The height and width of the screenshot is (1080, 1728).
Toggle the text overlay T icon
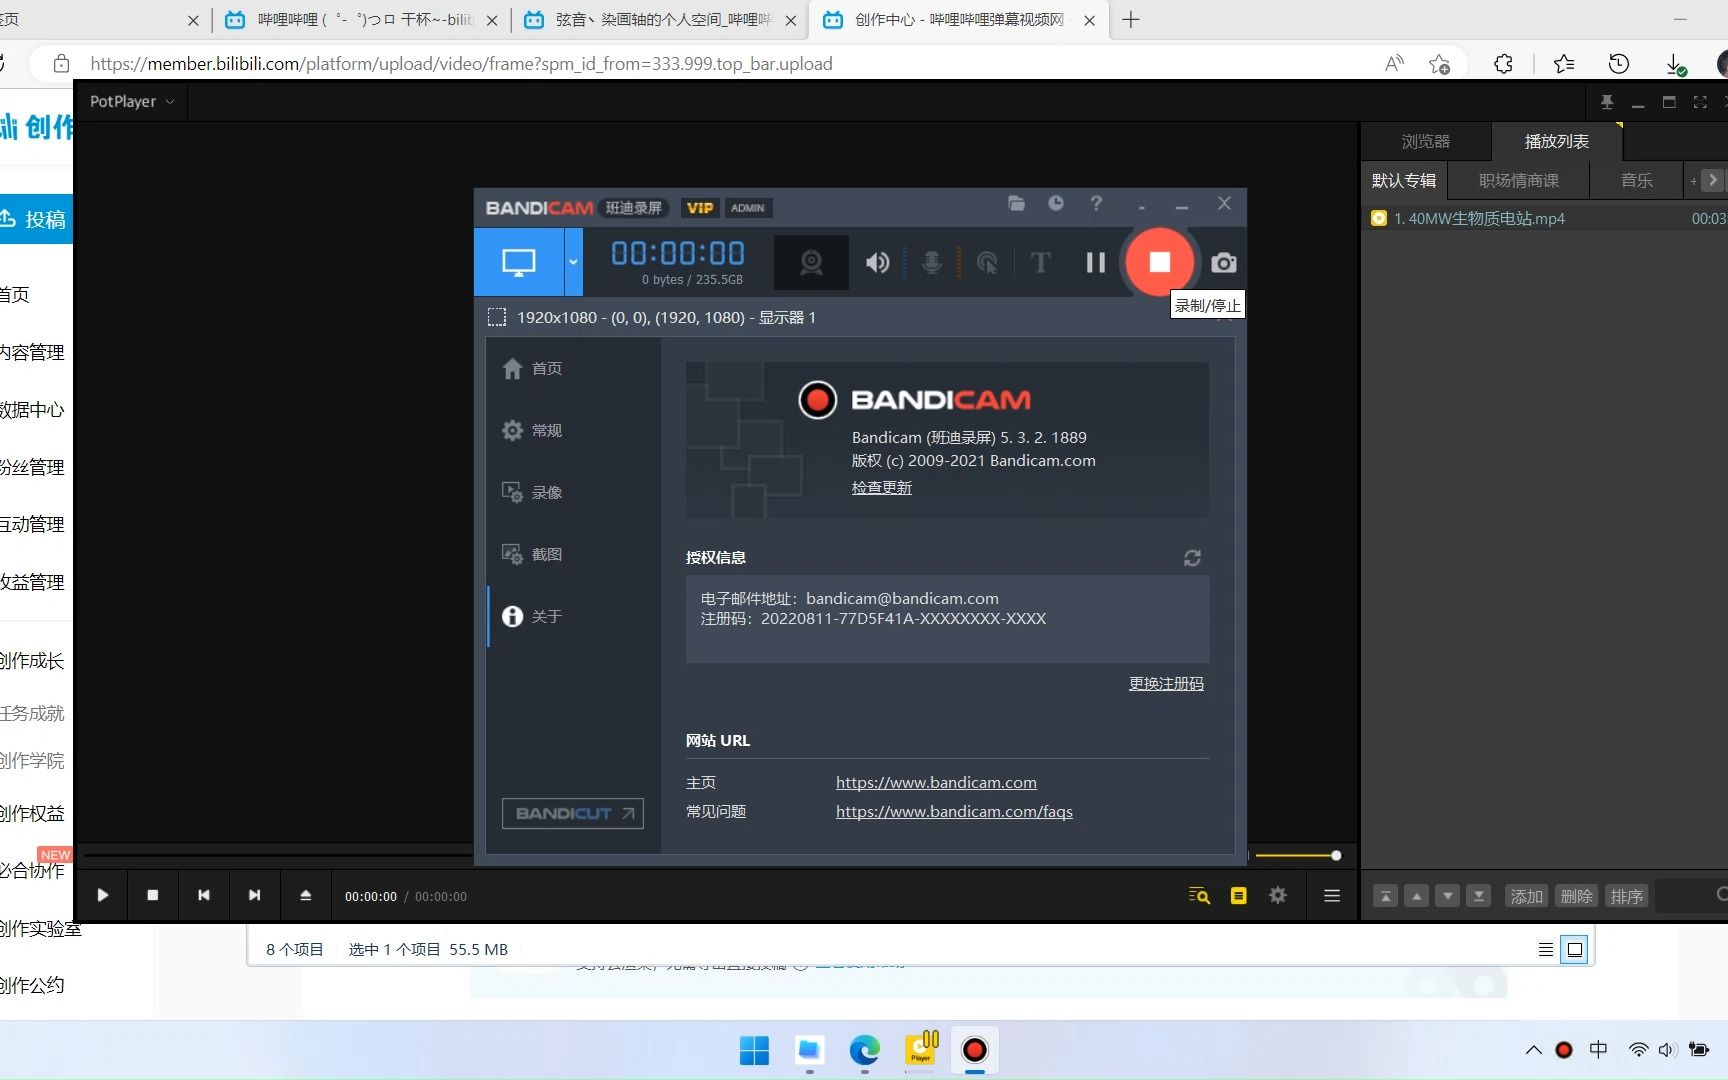click(1040, 263)
